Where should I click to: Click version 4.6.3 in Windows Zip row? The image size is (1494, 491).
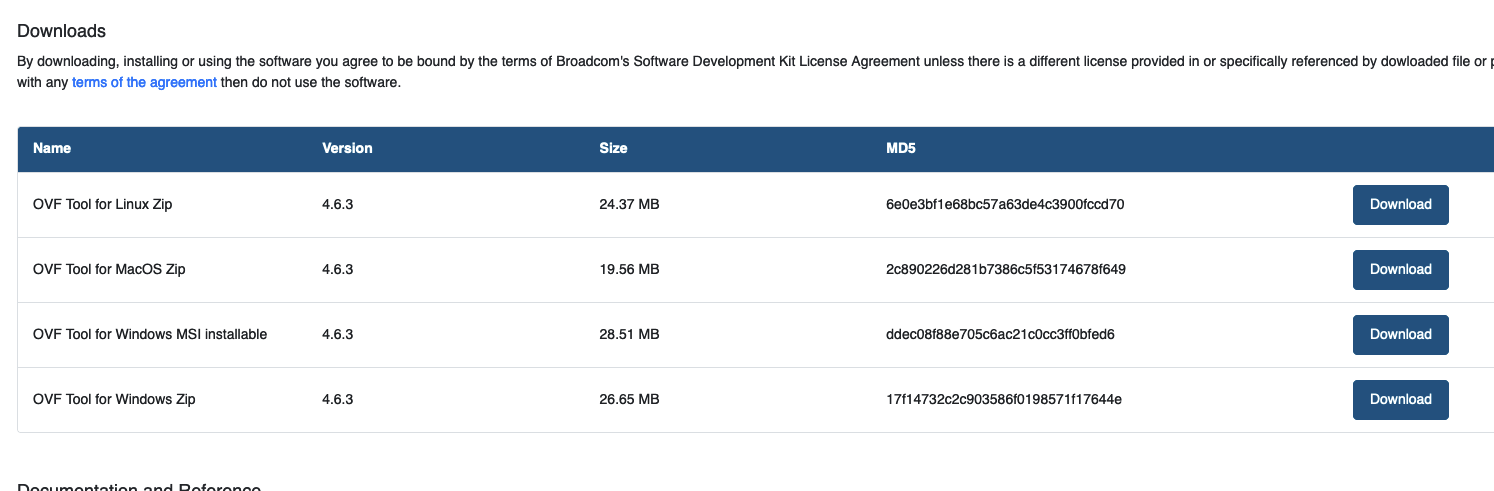pos(338,399)
